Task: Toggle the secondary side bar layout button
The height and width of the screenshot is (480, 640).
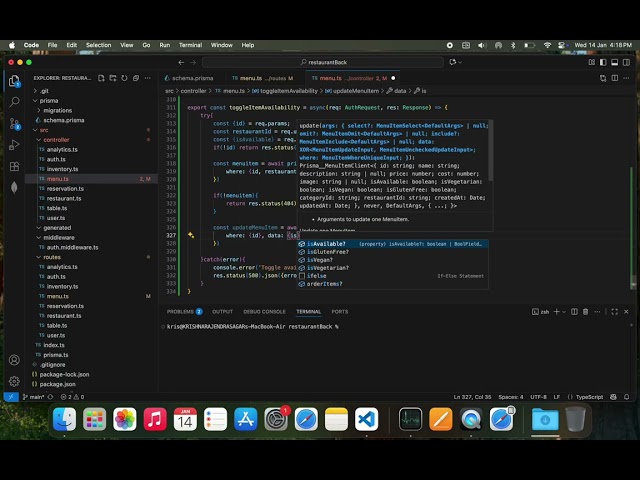Action: point(626,62)
